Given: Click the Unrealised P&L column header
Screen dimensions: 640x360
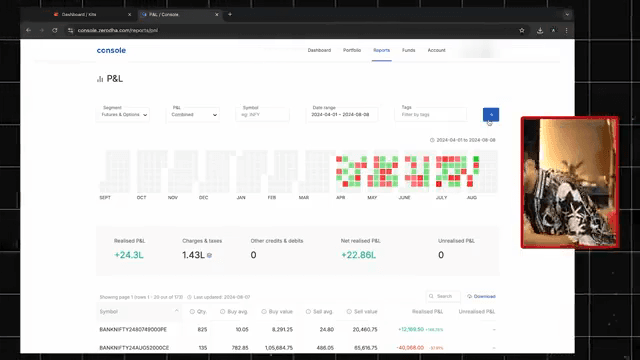Looking at the screenshot, I should 477,311.
